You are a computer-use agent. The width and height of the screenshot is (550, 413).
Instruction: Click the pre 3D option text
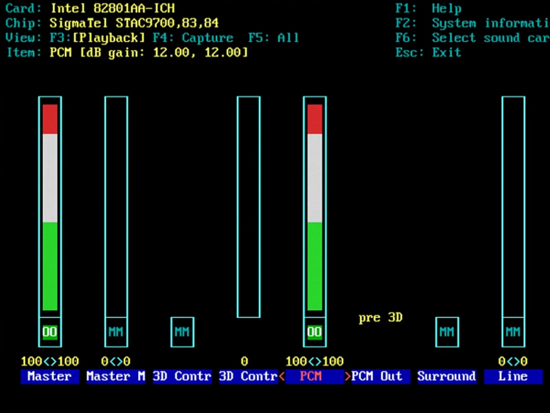381,318
